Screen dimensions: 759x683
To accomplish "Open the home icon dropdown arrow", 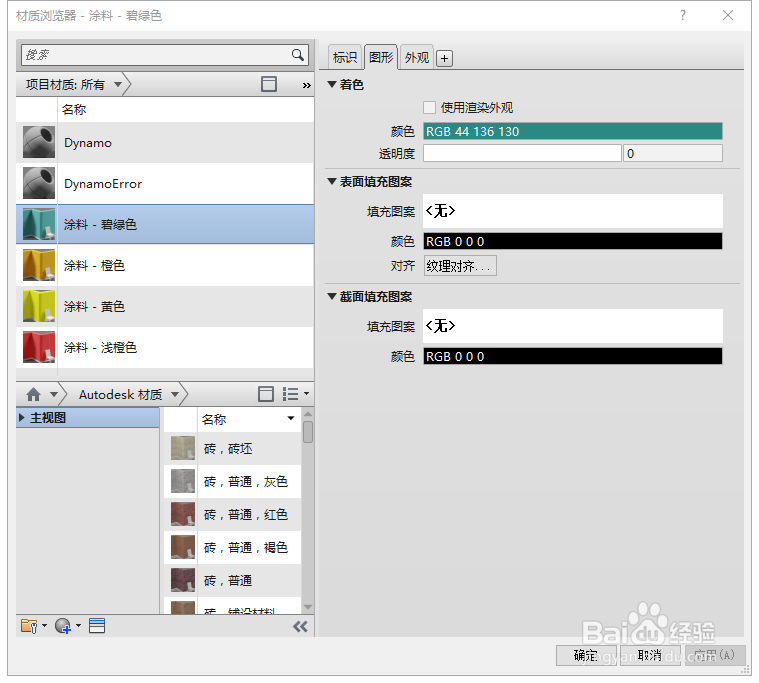I will click(x=54, y=395).
